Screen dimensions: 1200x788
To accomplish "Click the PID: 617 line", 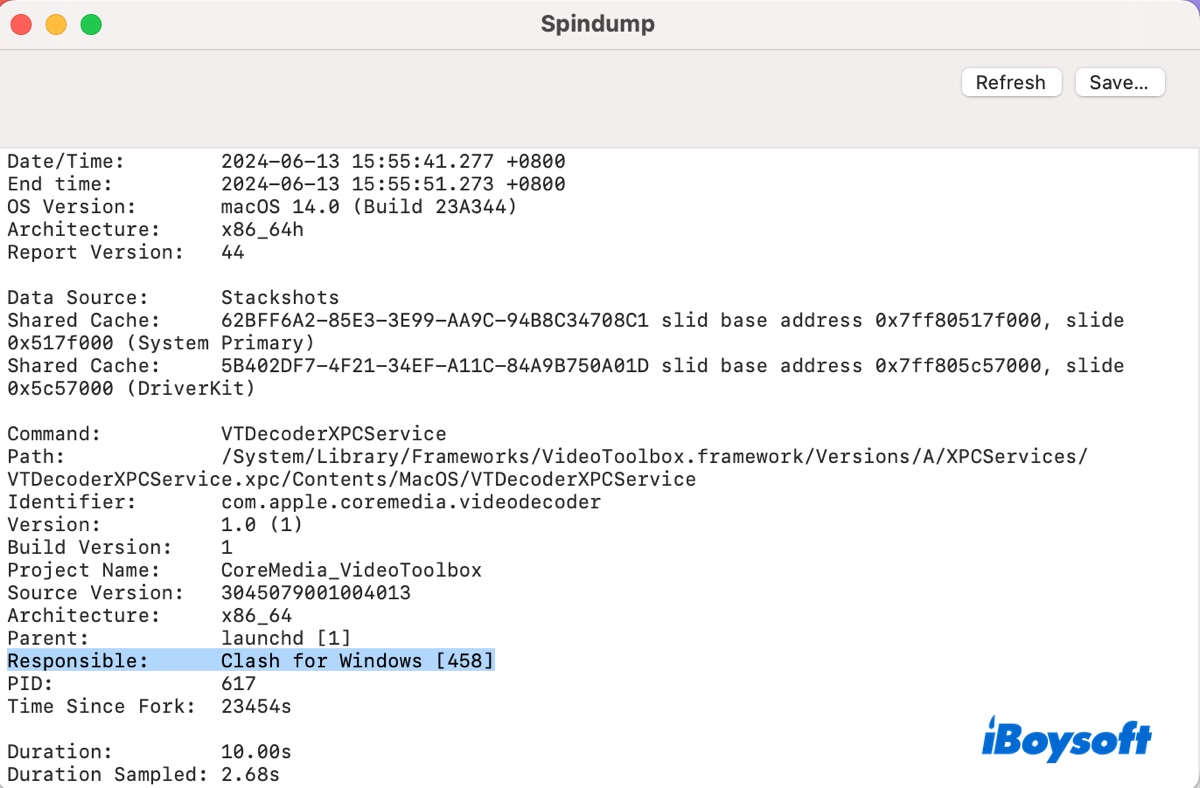I will point(131,684).
